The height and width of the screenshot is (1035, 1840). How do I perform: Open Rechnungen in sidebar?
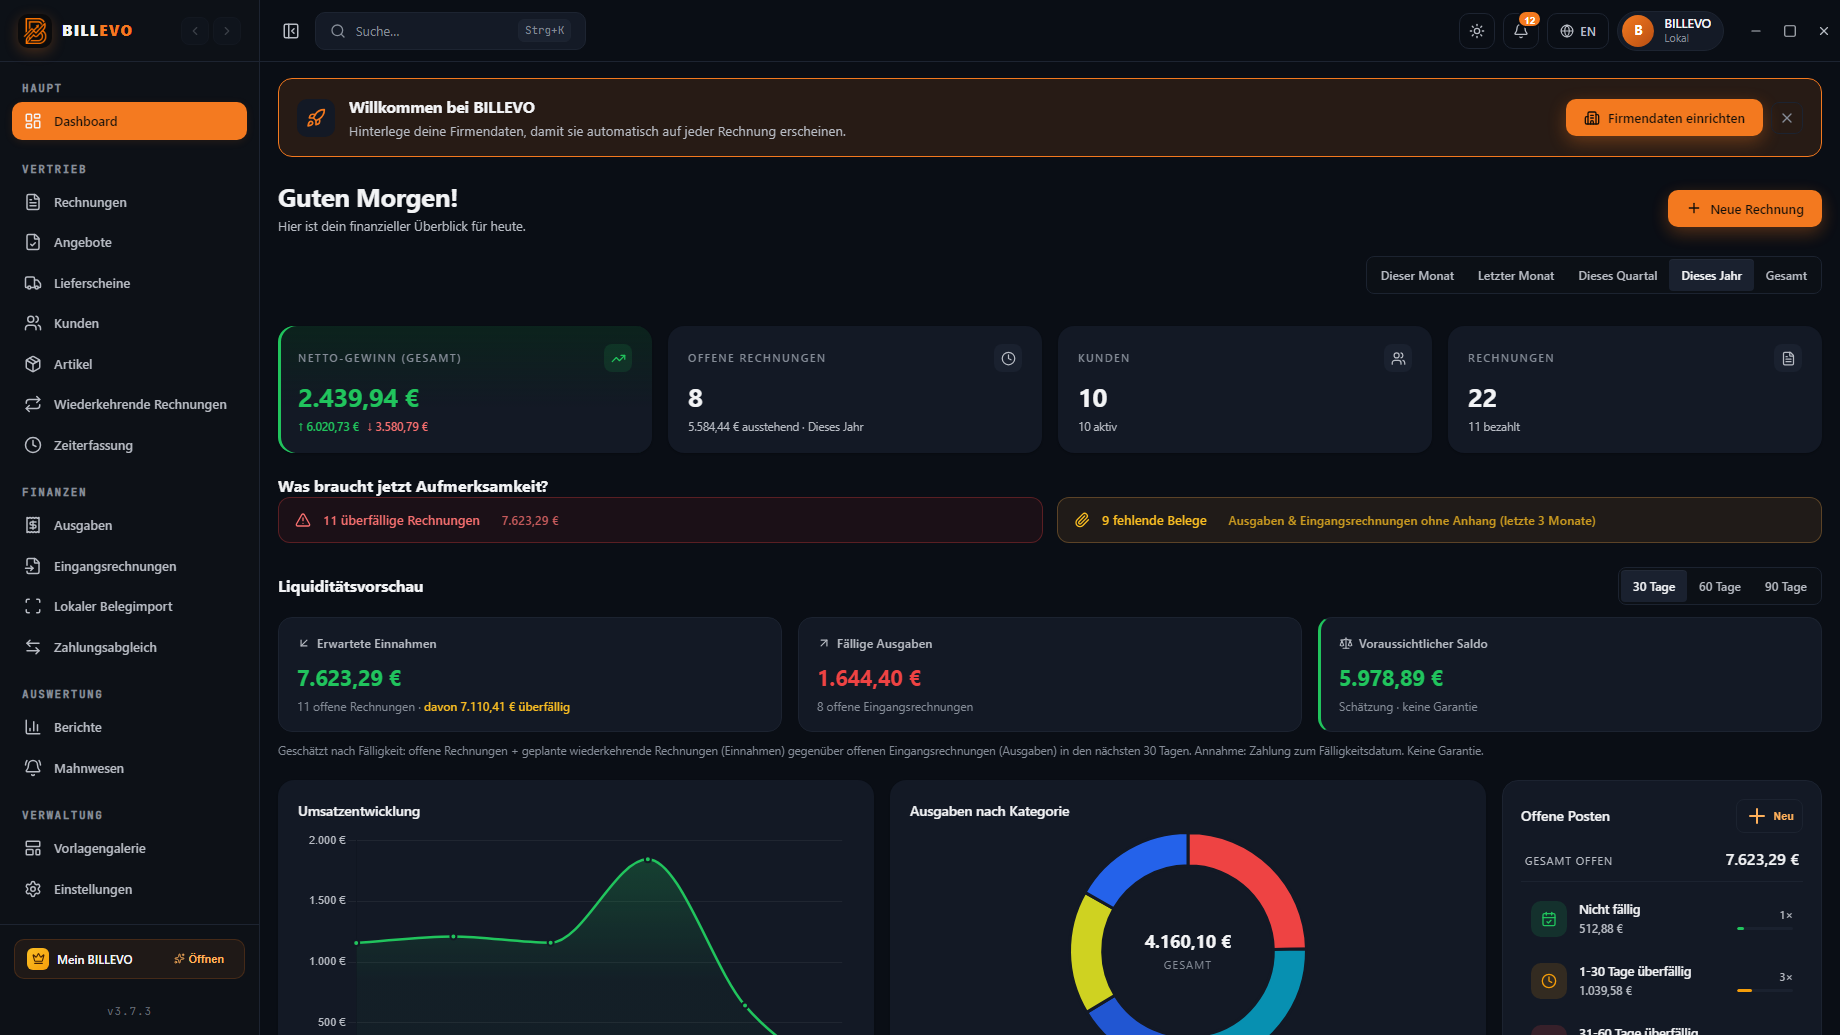129,202
